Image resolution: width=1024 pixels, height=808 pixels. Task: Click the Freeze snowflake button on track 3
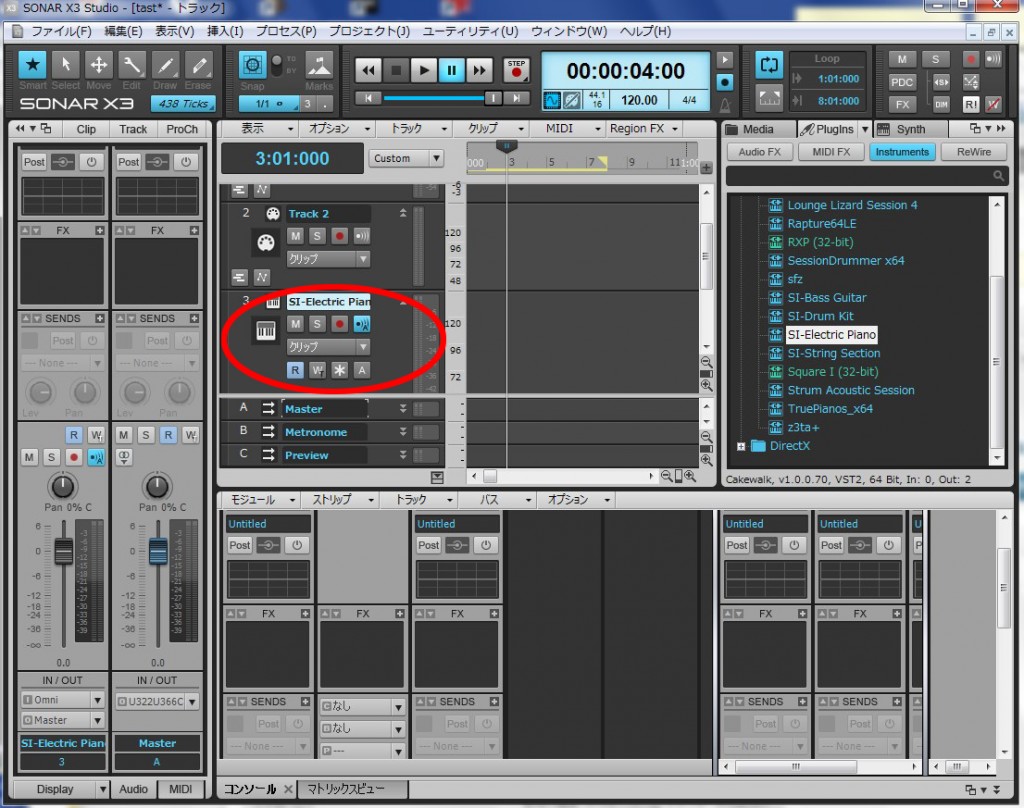coord(340,370)
